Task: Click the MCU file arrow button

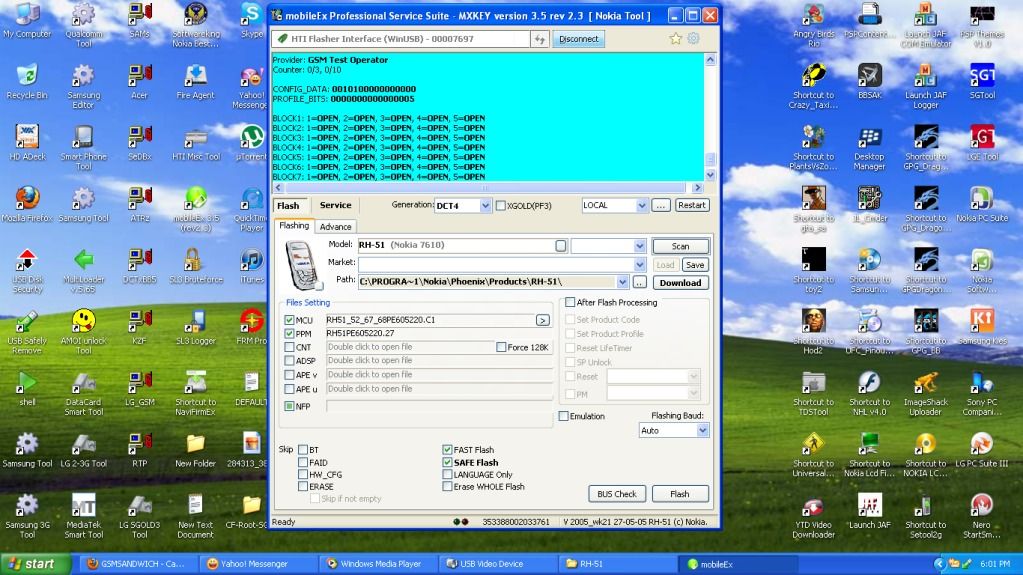Action: click(x=542, y=320)
